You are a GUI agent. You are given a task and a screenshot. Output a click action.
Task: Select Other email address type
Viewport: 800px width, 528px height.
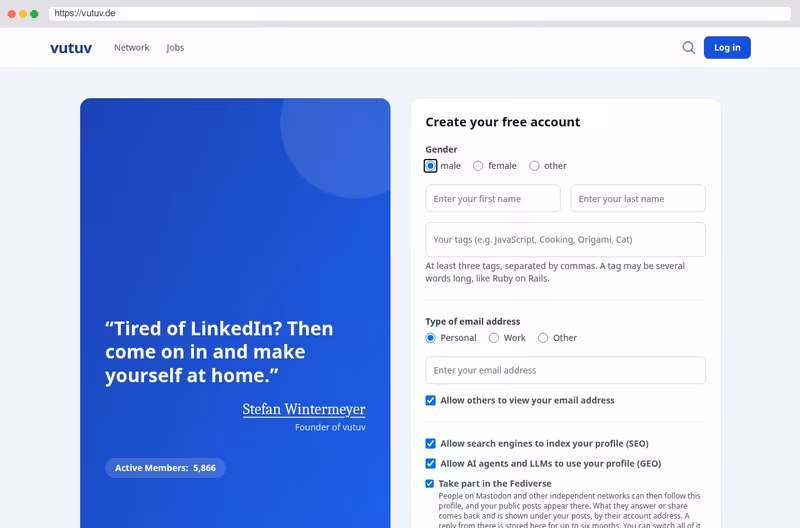point(543,338)
